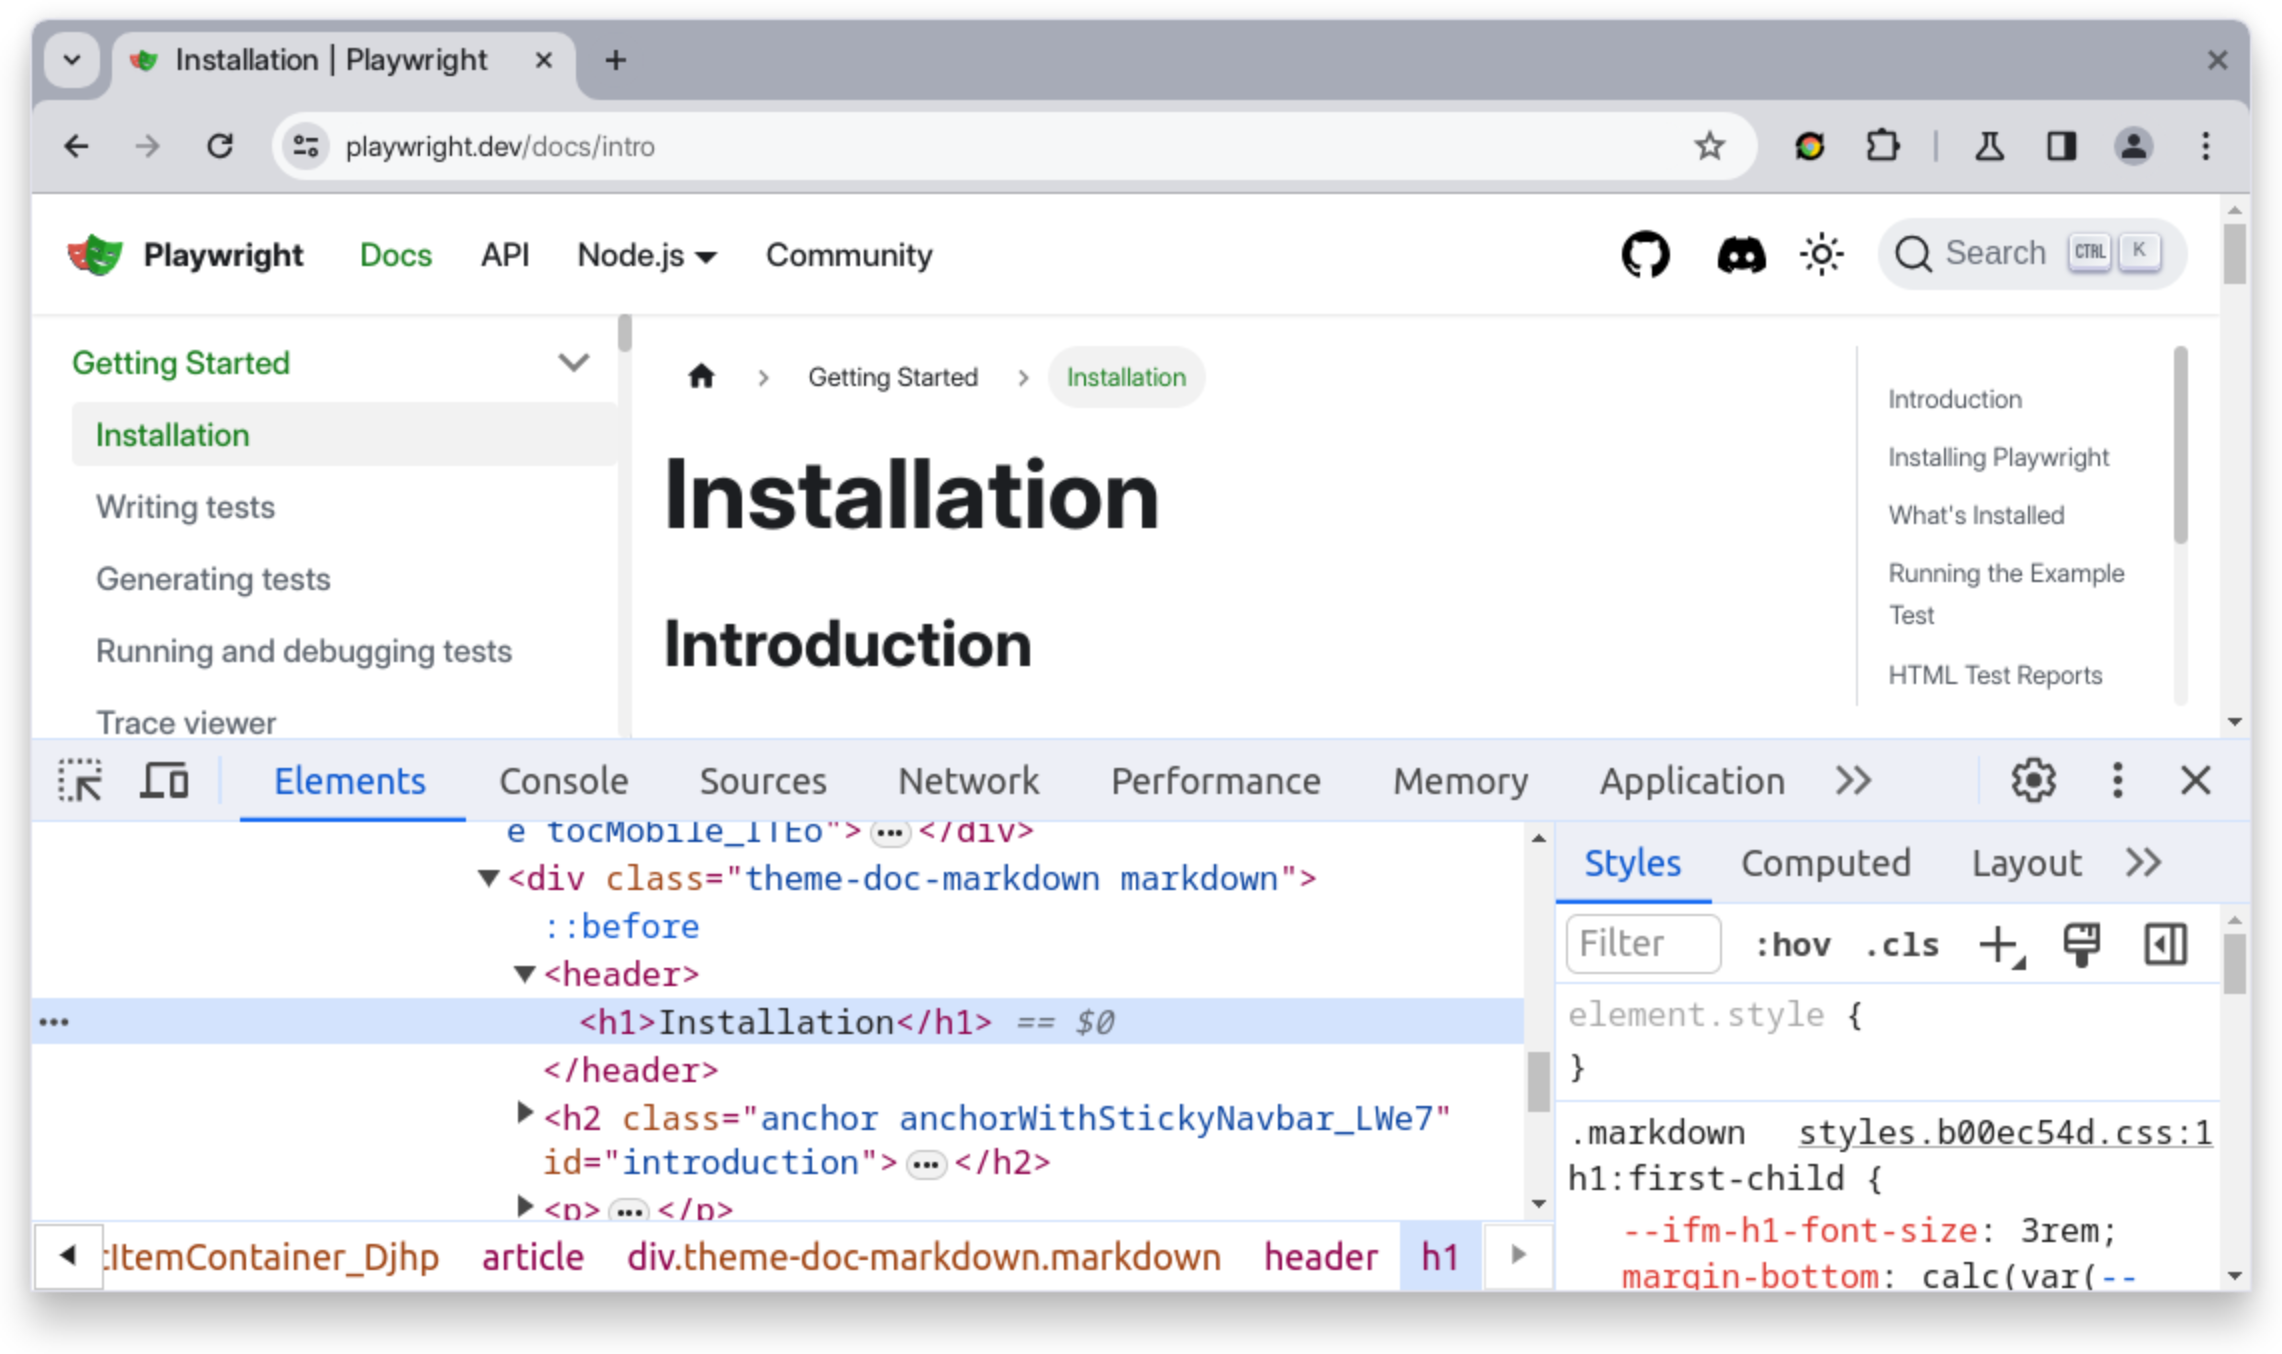Click the DevTools more options kebab icon
This screenshot has width=2282, height=1354.
pyautogui.click(x=2116, y=780)
